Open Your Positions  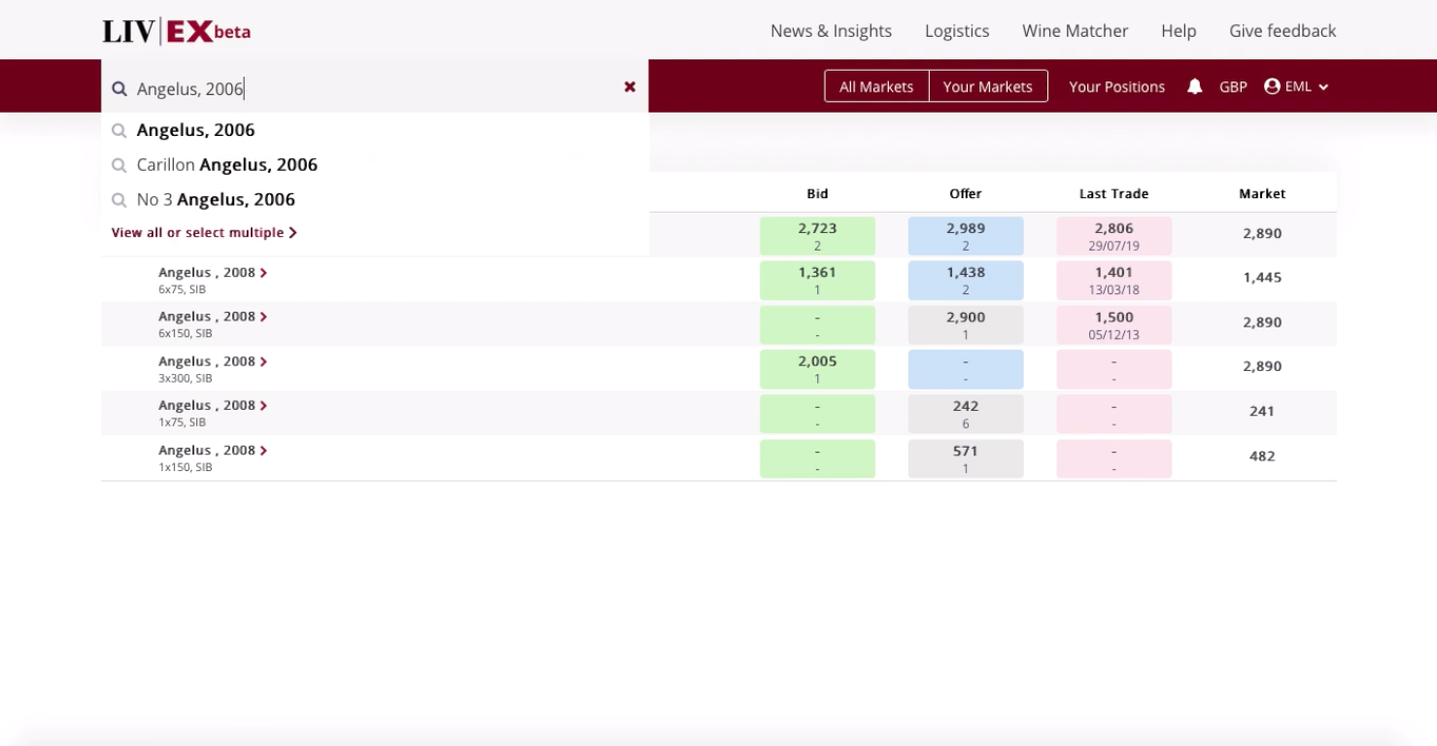[x=1117, y=87]
